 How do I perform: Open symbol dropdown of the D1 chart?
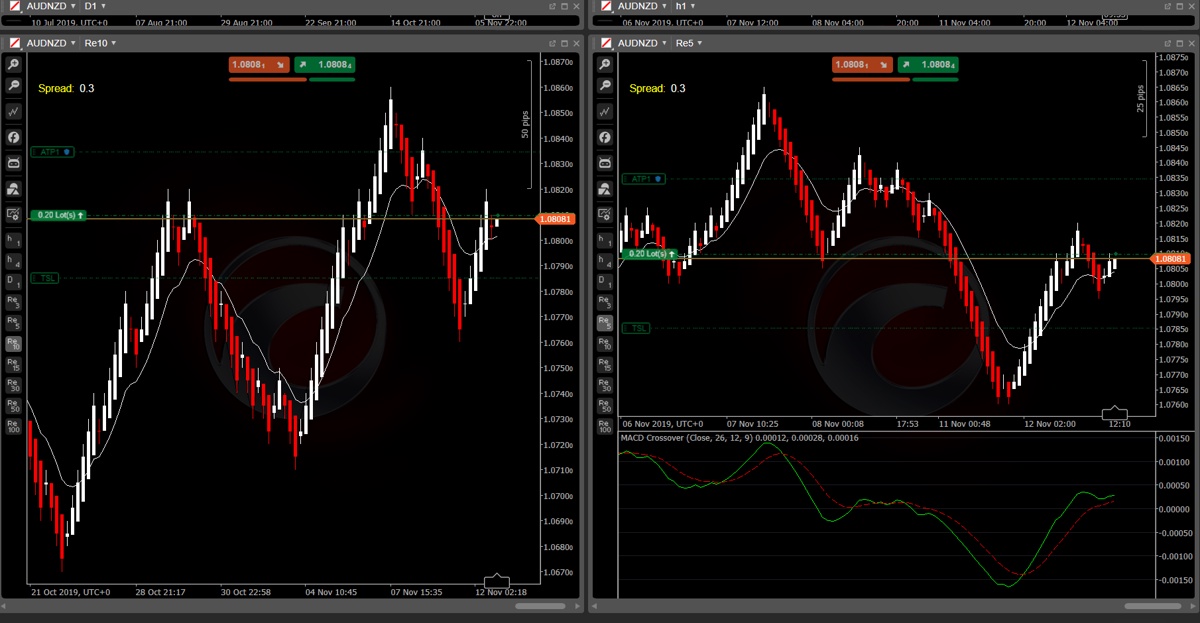point(52,6)
